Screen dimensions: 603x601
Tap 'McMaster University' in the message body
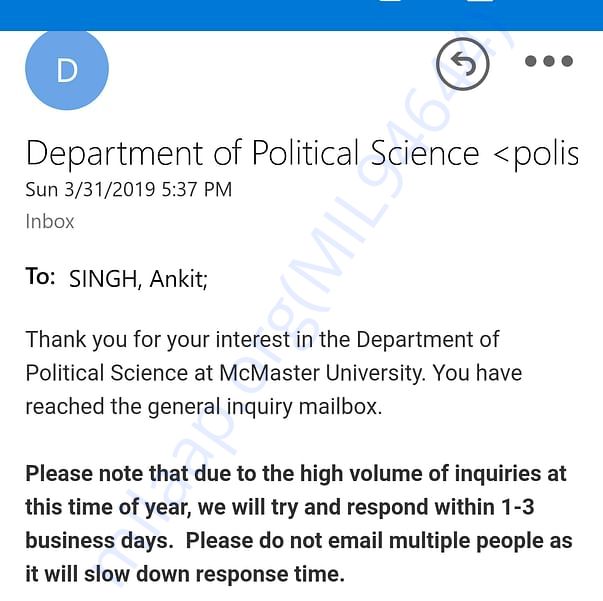click(322, 373)
